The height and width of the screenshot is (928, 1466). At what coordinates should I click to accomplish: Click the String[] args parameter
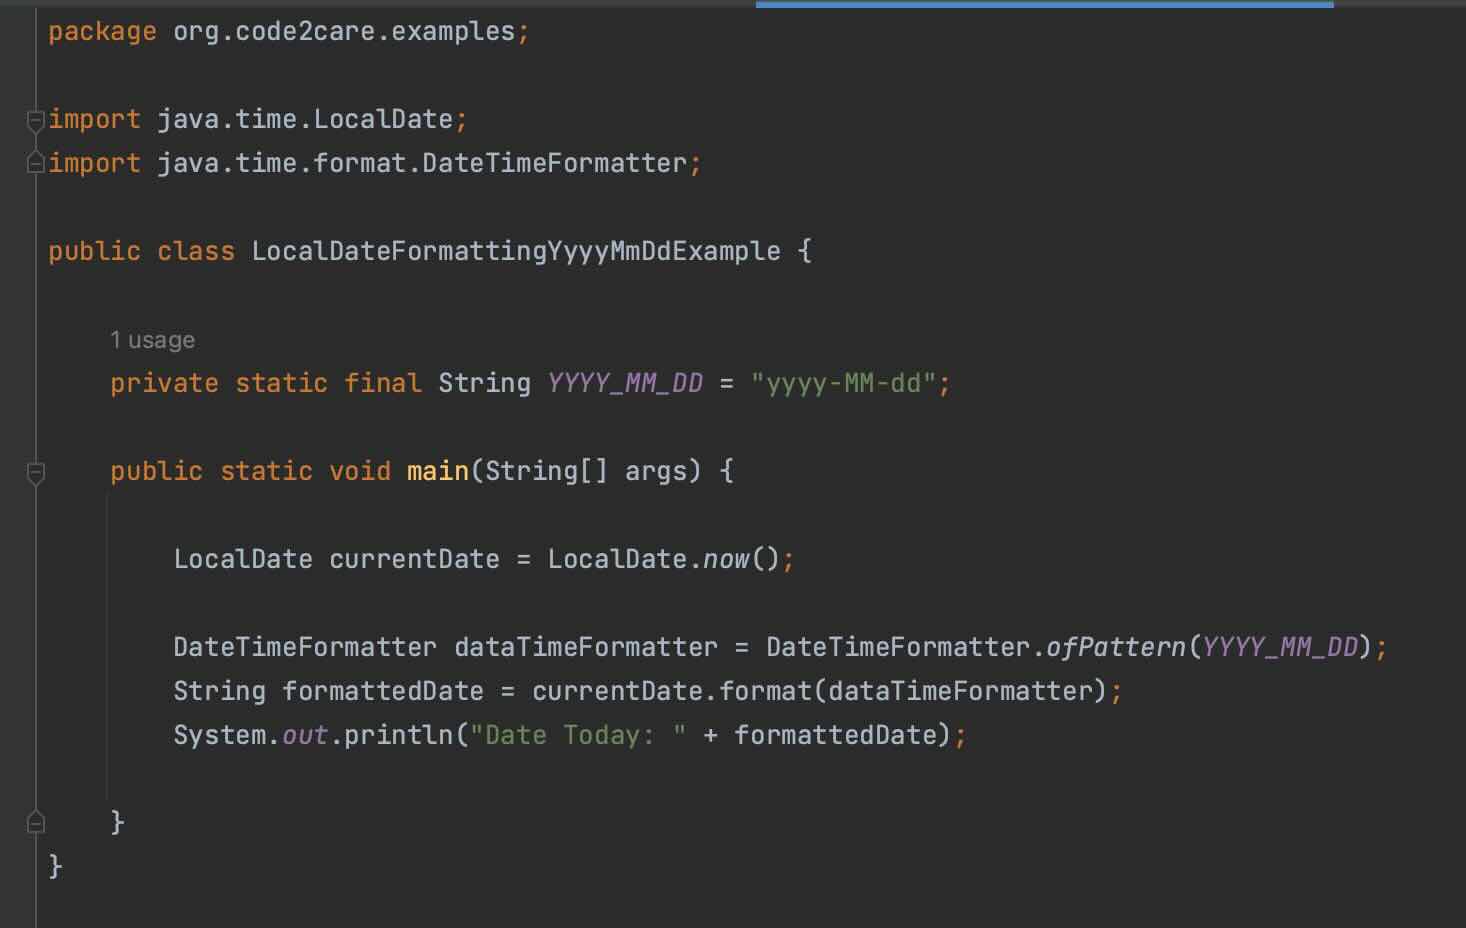coord(590,470)
